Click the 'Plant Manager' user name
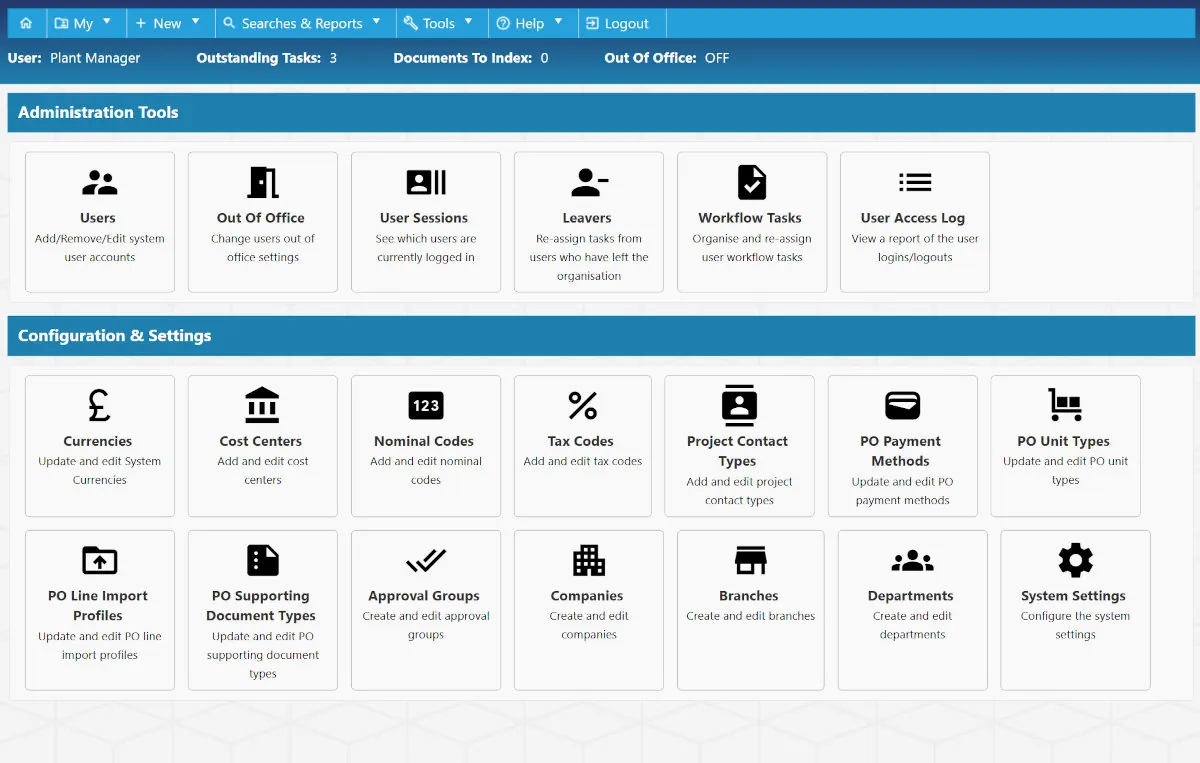This screenshot has width=1200, height=763. [96, 58]
